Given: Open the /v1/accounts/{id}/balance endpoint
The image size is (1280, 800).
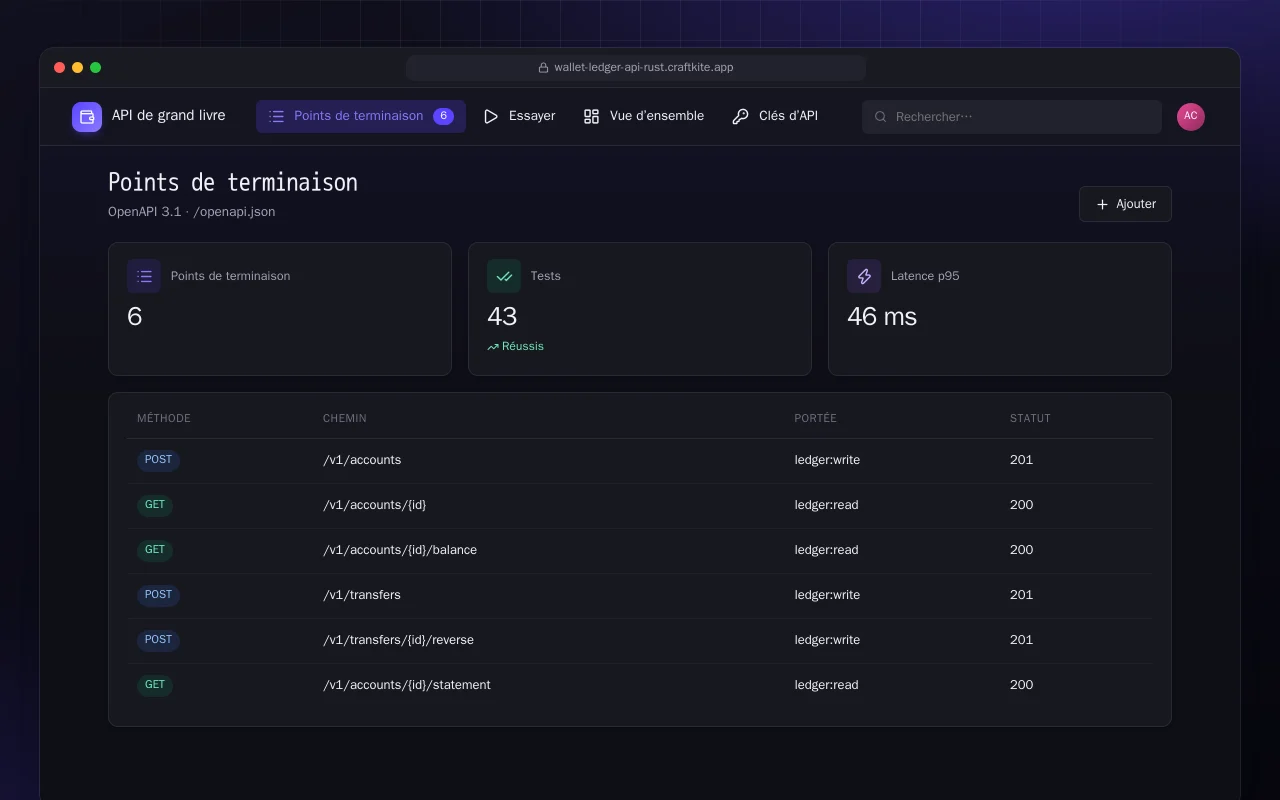Looking at the screenshot, I should (400, 550).
